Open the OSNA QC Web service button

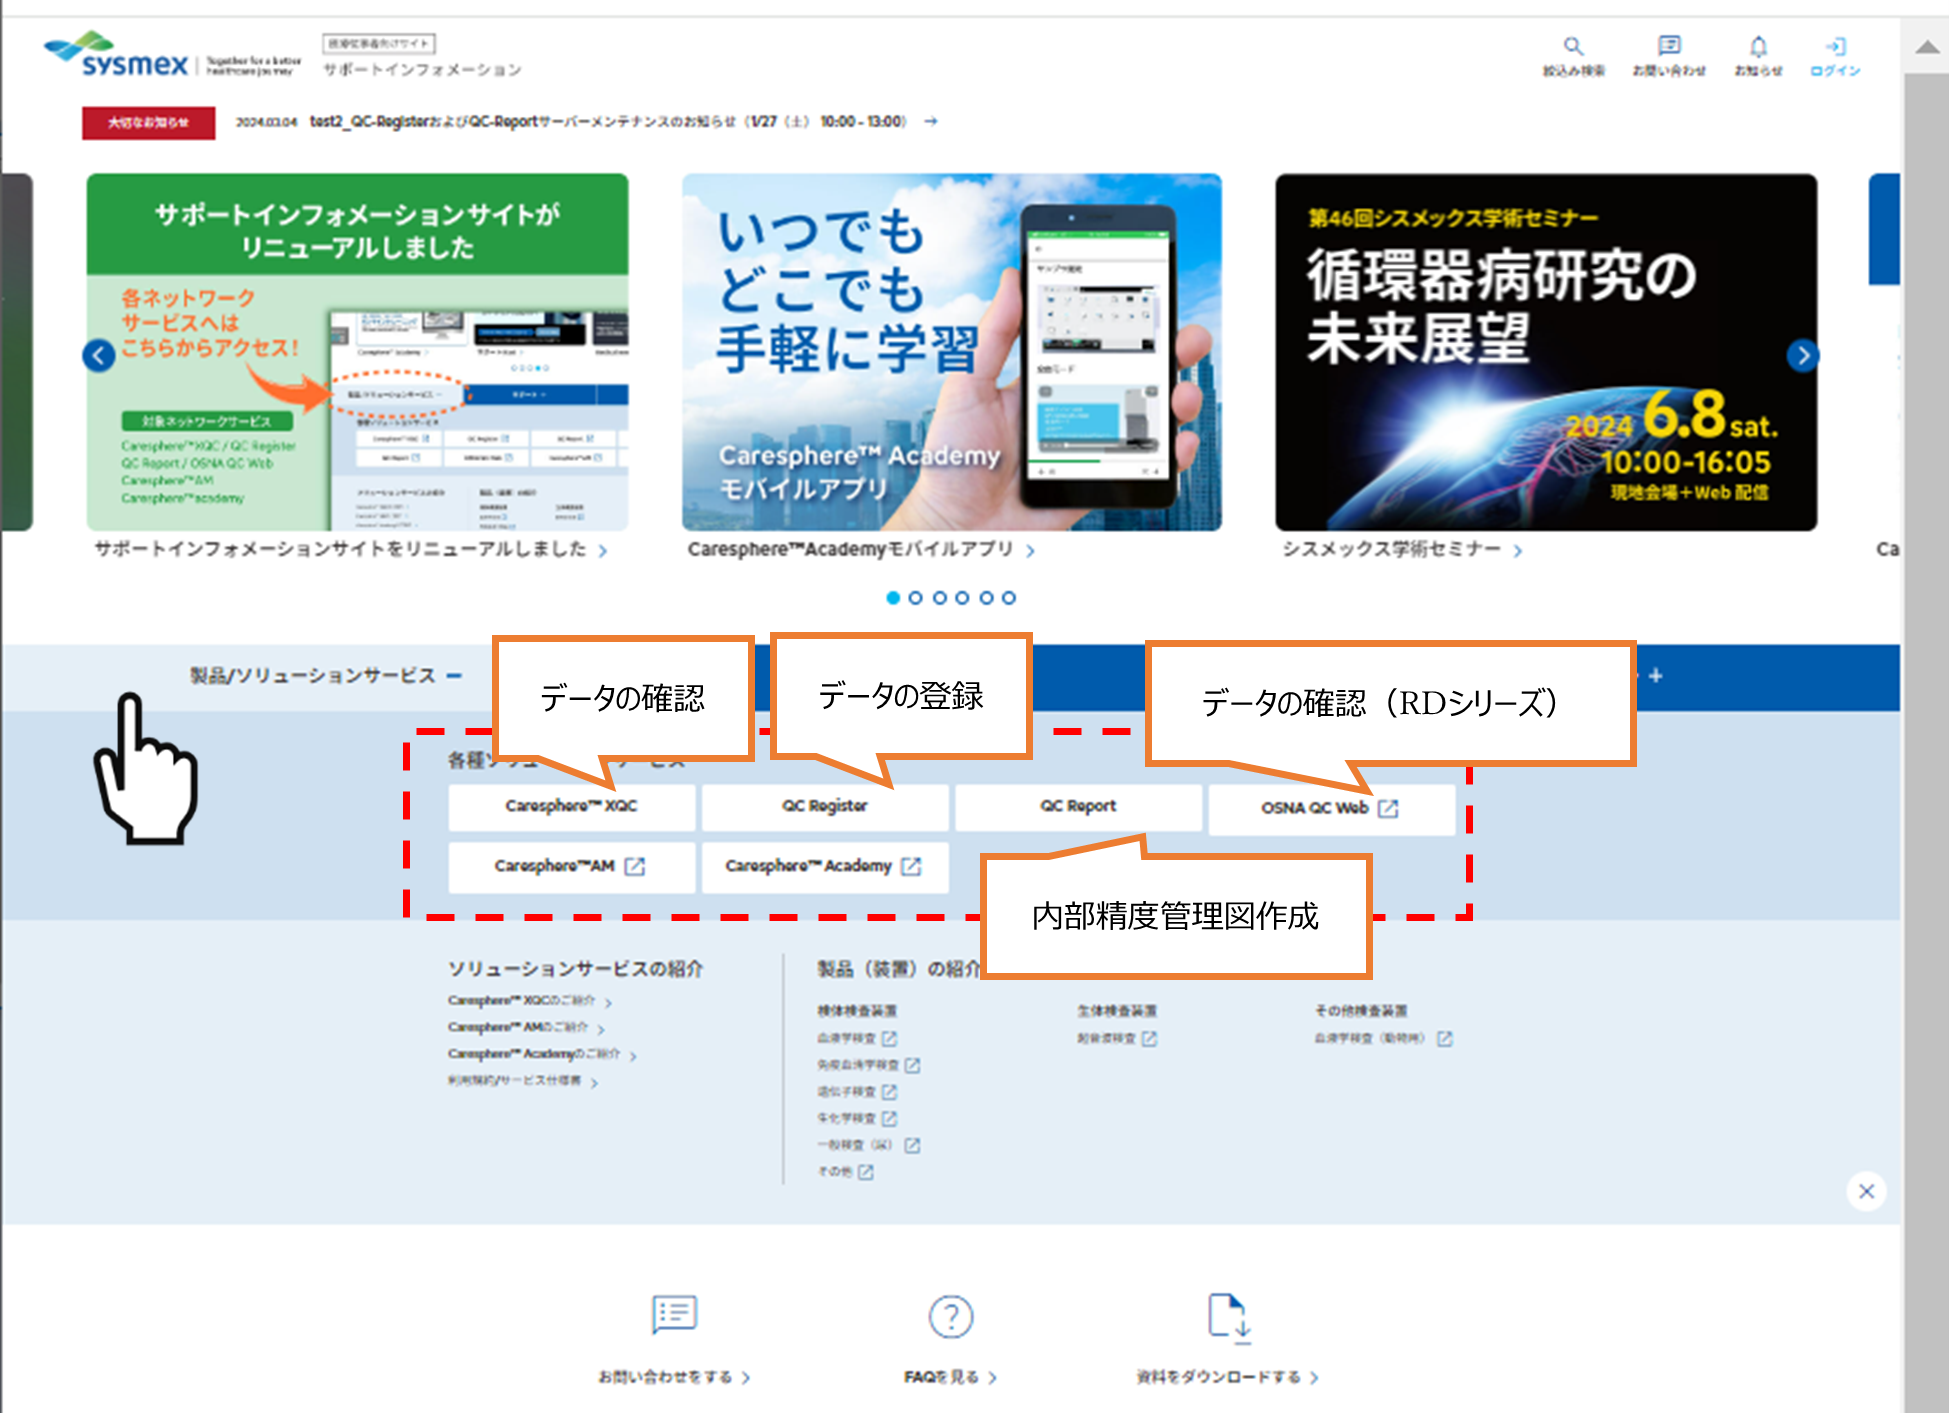point(1331,808)
